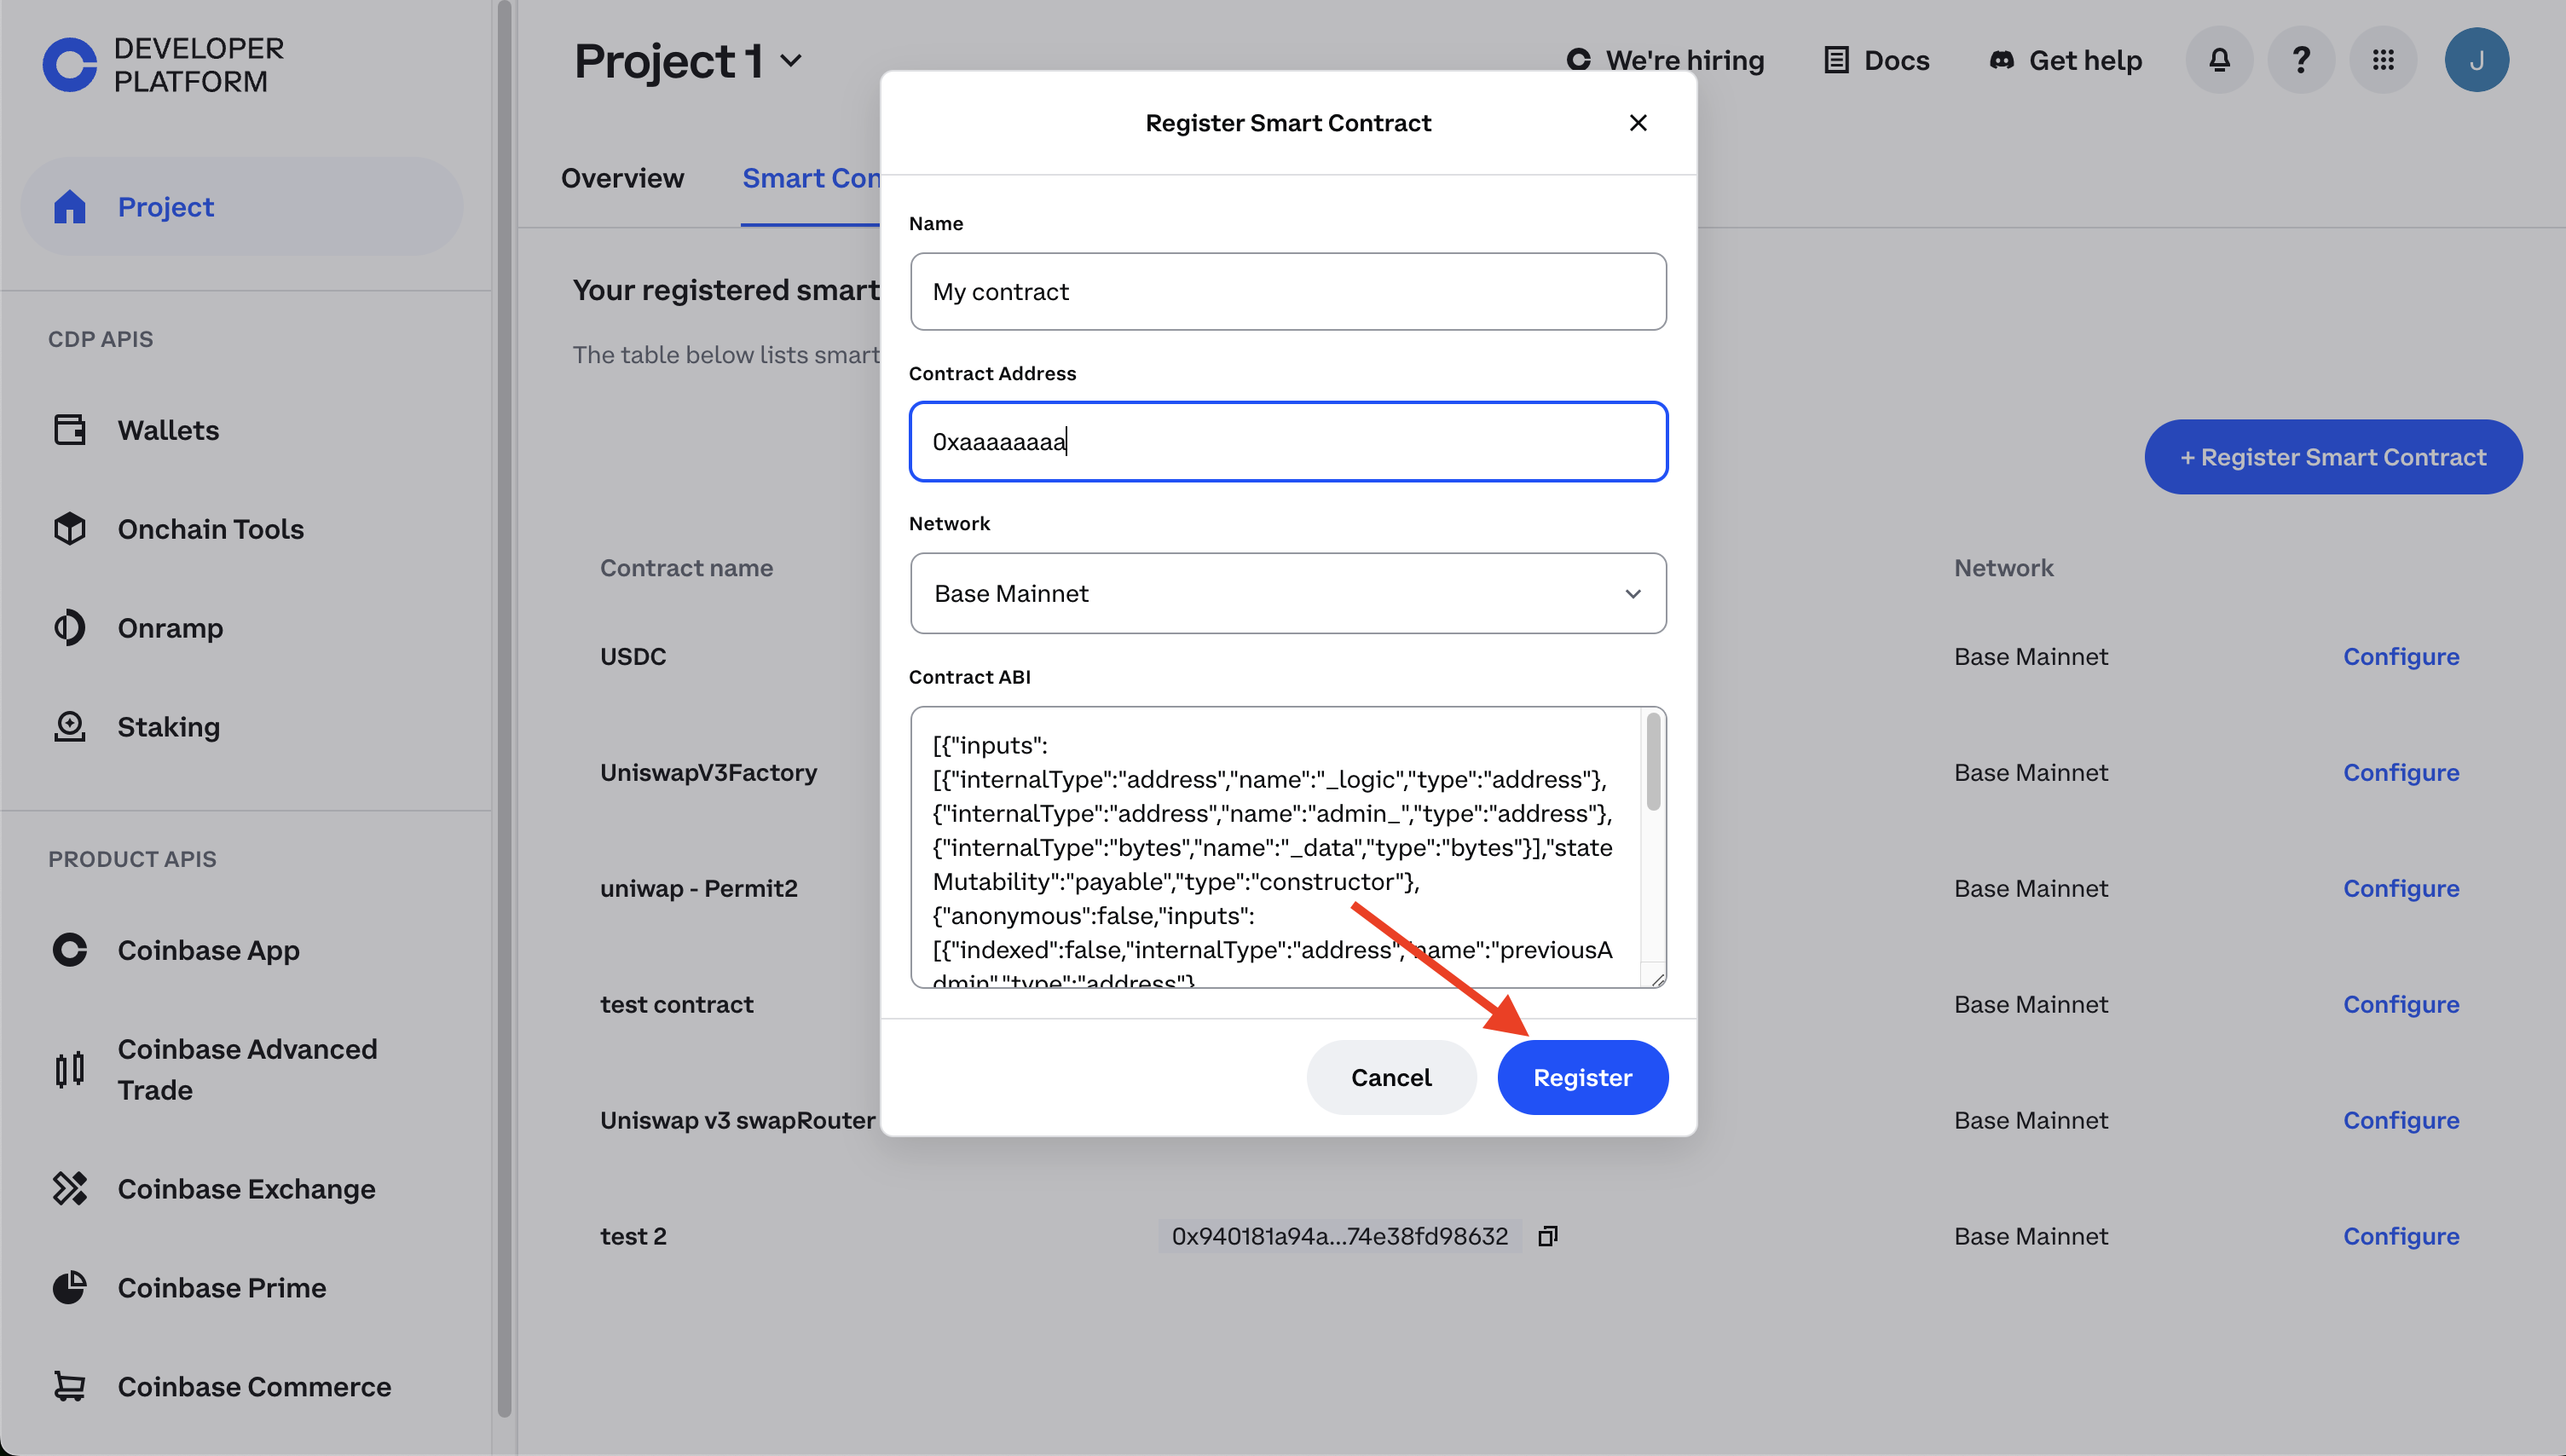Image resolution: width=2566 pixels, height=1456 pixels.
Task: Select the Smart Contracts tab
Action: [811, 178]
